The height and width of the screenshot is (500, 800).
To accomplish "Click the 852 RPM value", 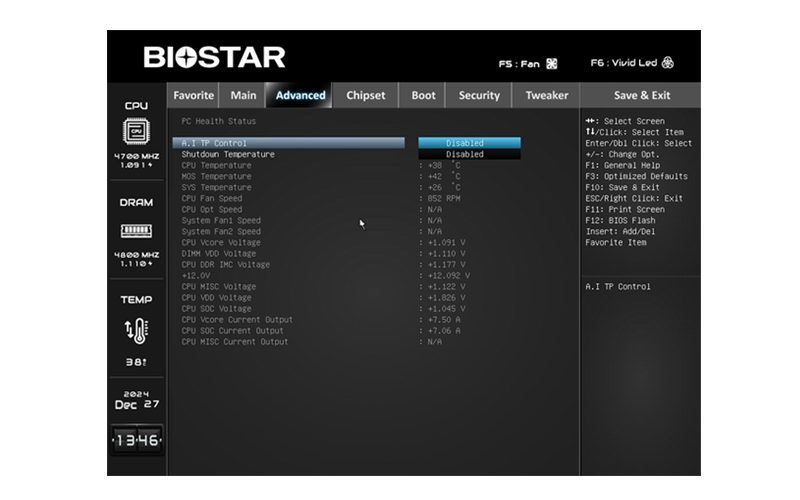I will (x=444, y=198).
